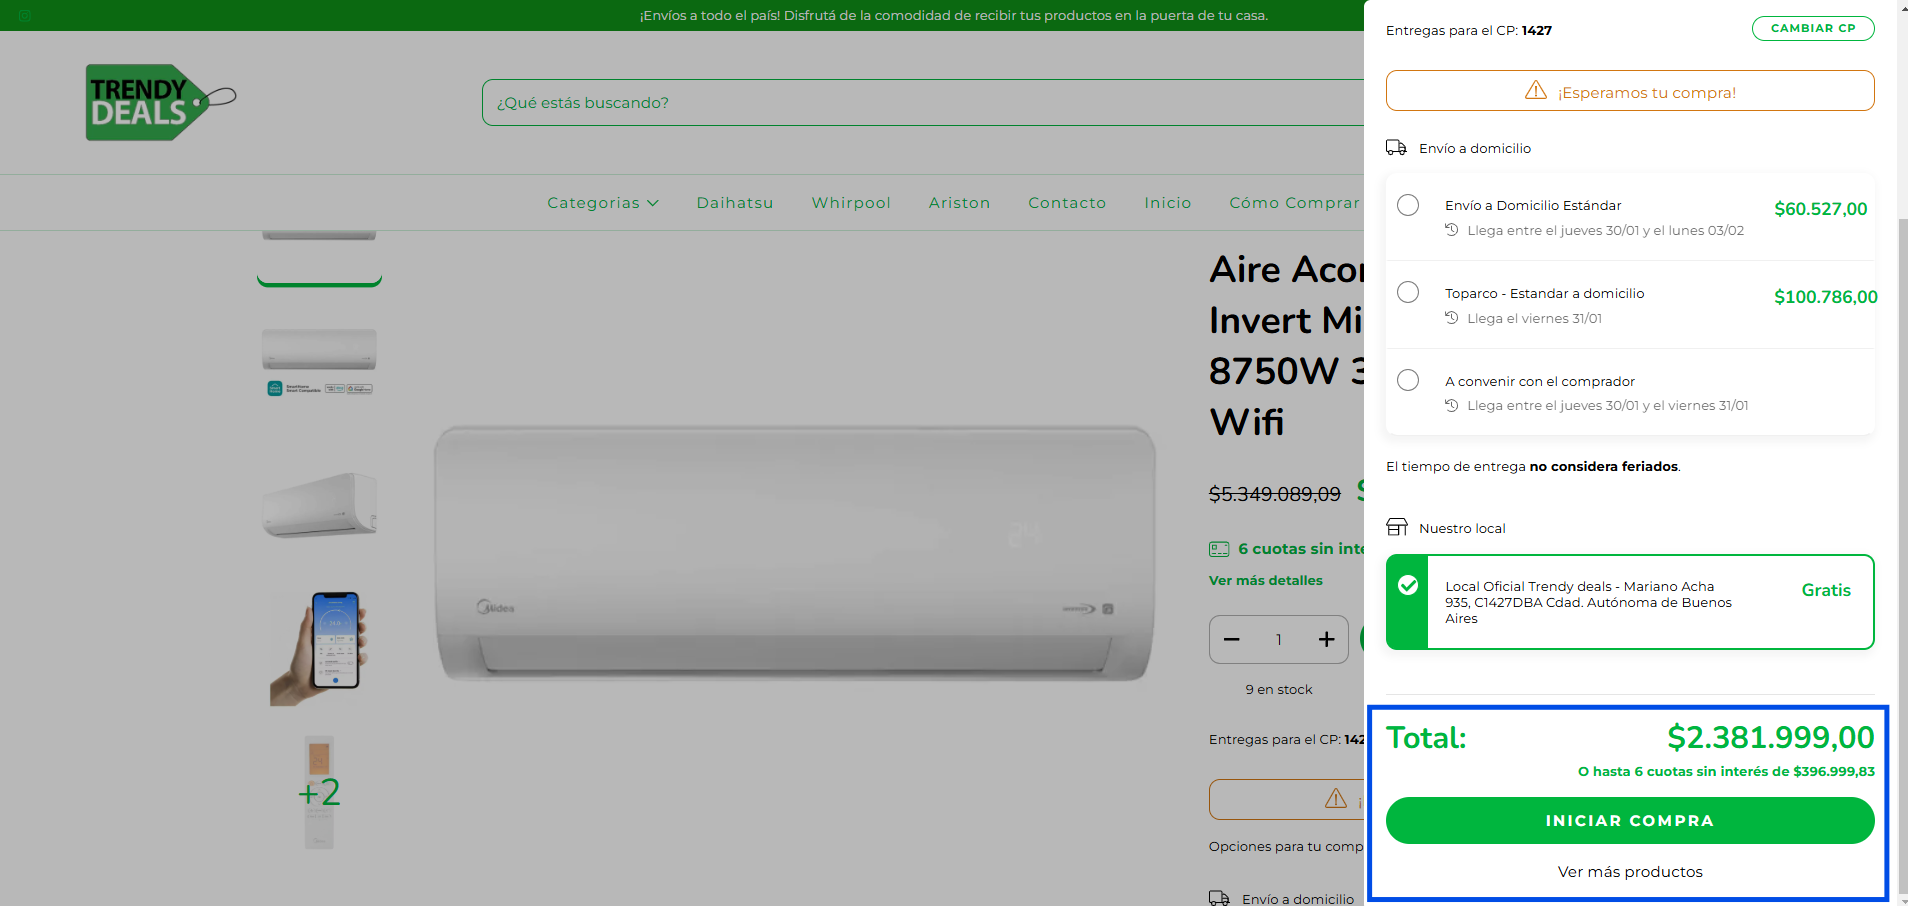This screenshot has width=1908, height=906.
Task: Click the total $2.381.999,00 amount
Action: (1770, 738)
